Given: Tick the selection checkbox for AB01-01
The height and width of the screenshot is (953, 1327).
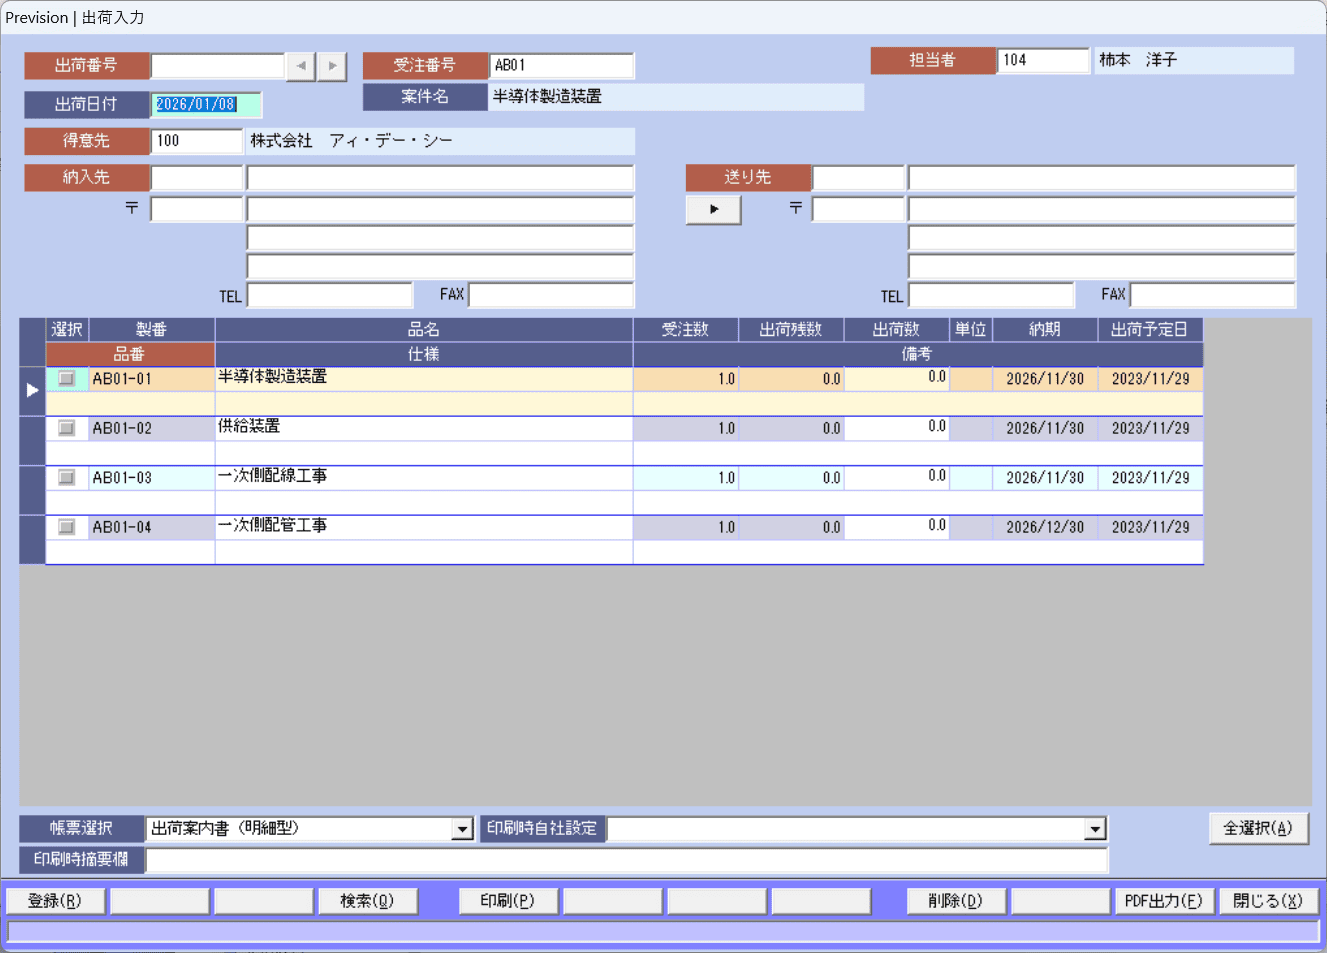Looking at the screenshot, I should click(67, 379).
